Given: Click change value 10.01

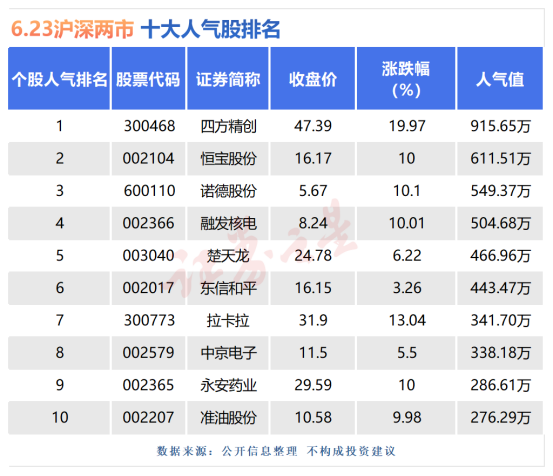Looking at the screenshot, I should [407, 223].
